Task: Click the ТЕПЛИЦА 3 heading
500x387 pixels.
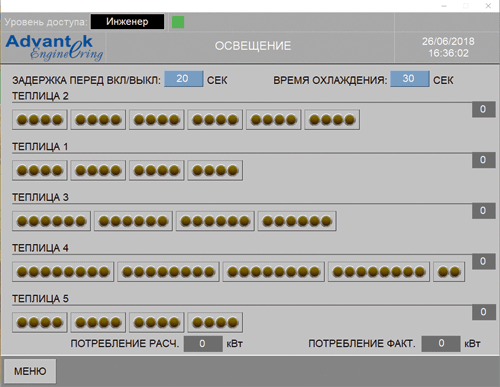Action: tap(40, 197)
